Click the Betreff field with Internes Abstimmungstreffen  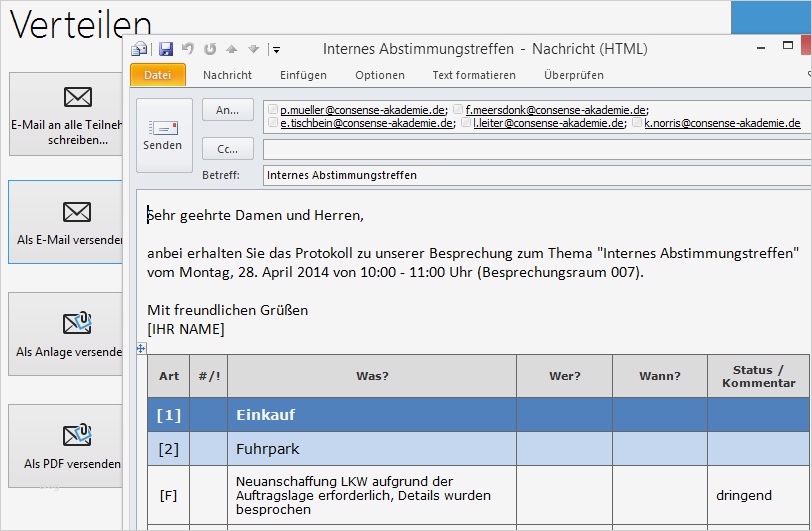(536, 175)
